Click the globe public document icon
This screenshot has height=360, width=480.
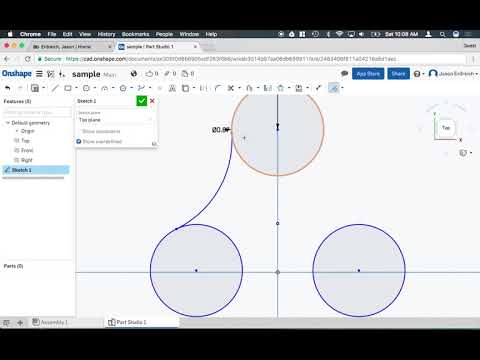pos(134,74)
